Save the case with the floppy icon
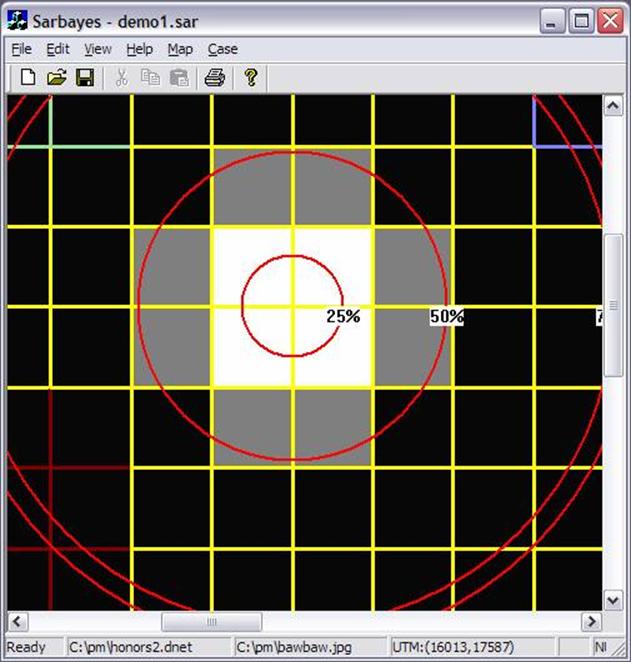Viewport: 631px width, 662px height. (85, 77)
